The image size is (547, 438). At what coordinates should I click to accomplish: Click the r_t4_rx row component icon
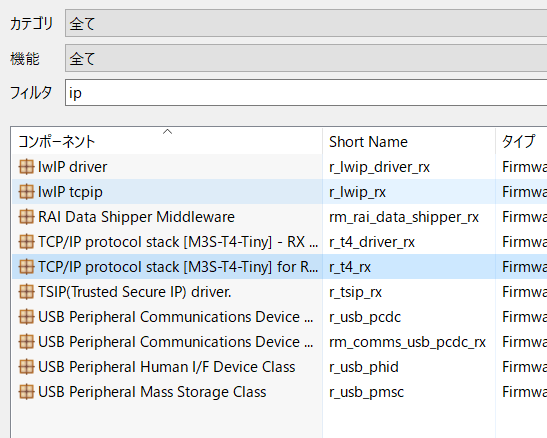click(27, 267)
